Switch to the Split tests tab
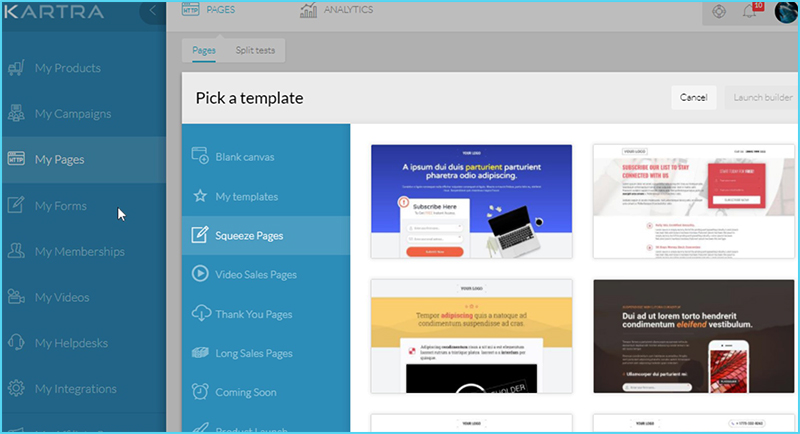Viewport: 800px width, 434px height. [x=259, y=49]
